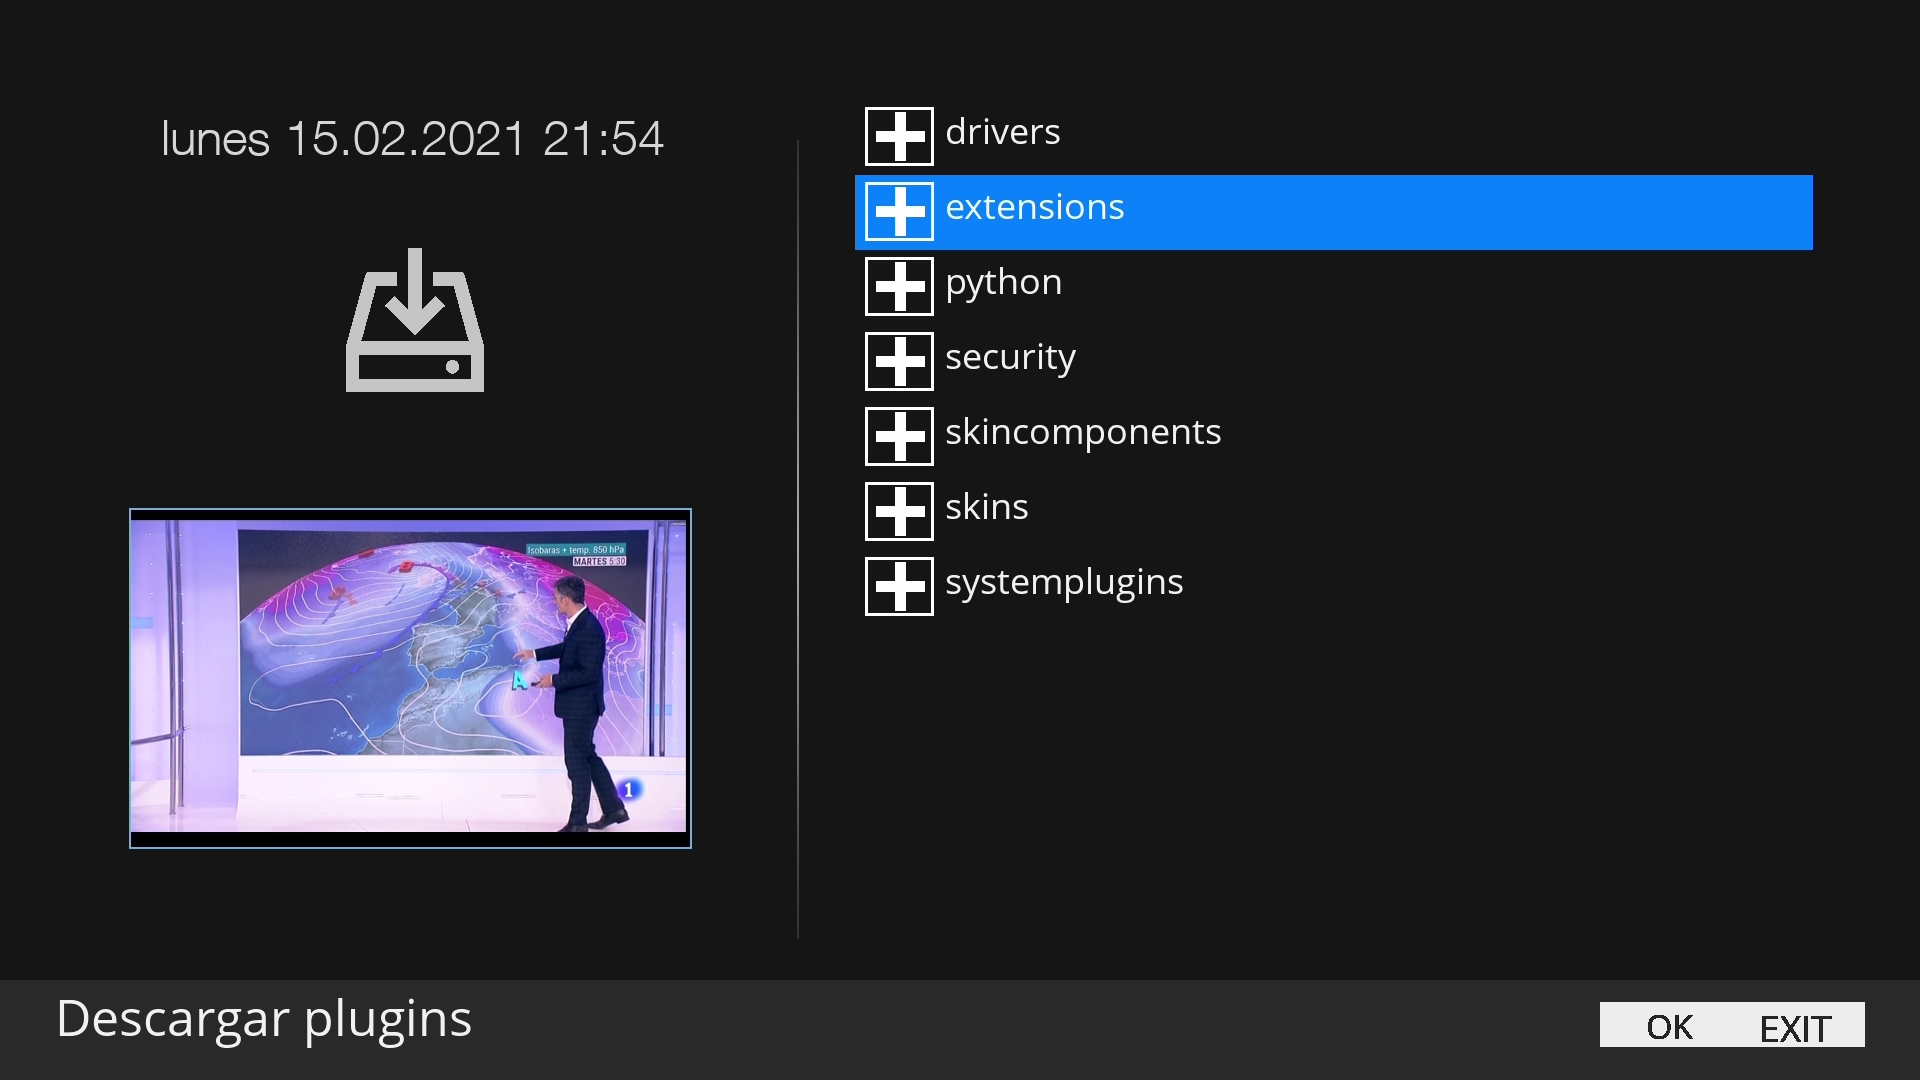Select the highlighted extensions entry
1920x1080 pixels.
tap(1034, 208)
